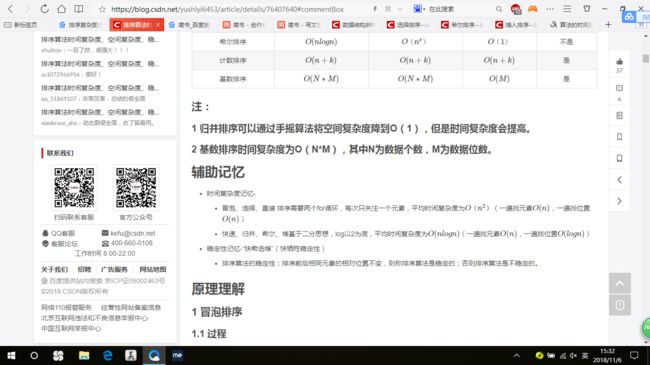Switch to the 插入排序 tab
The height and width of the screenshot is (365, 650).
(x=517, y=25)
